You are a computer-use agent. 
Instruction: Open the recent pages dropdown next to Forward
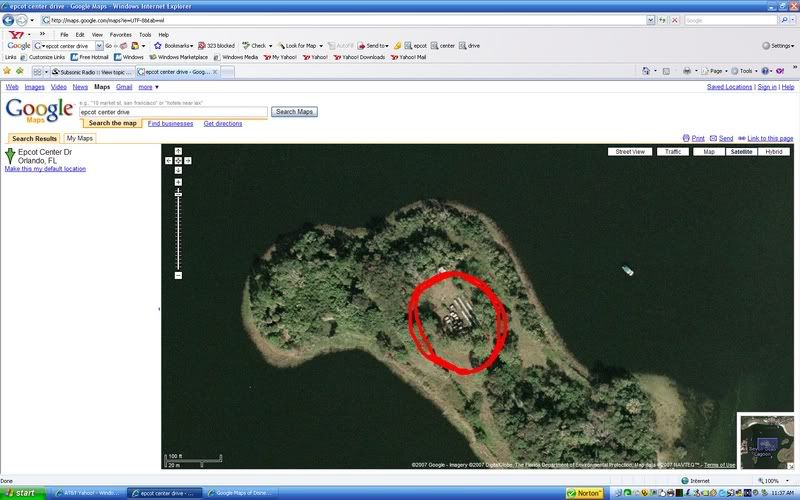32,20
